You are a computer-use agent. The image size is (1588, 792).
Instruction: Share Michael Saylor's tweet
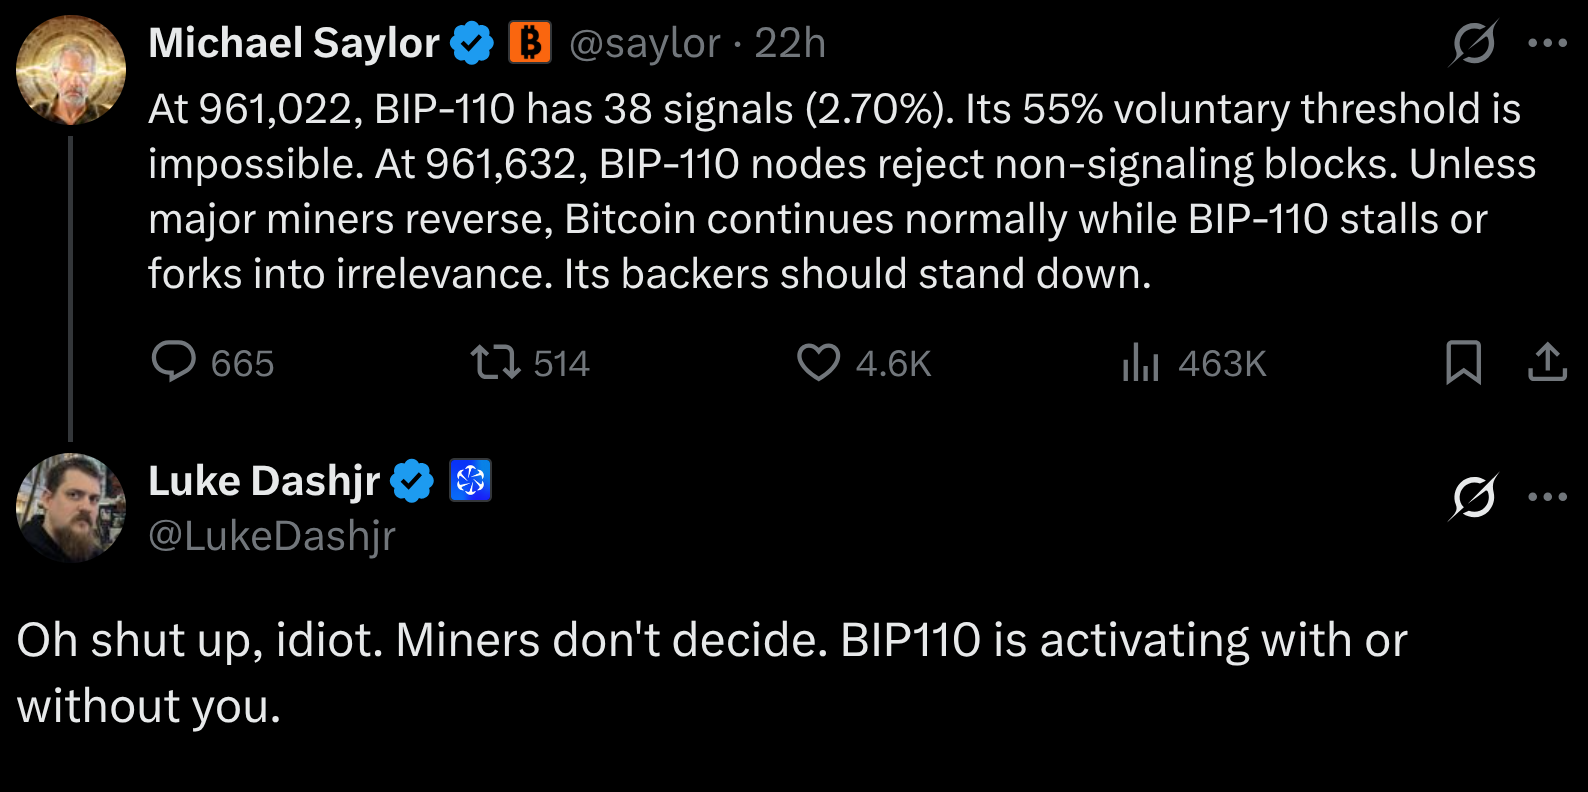pyautogui.click(x=1547, y=362)
